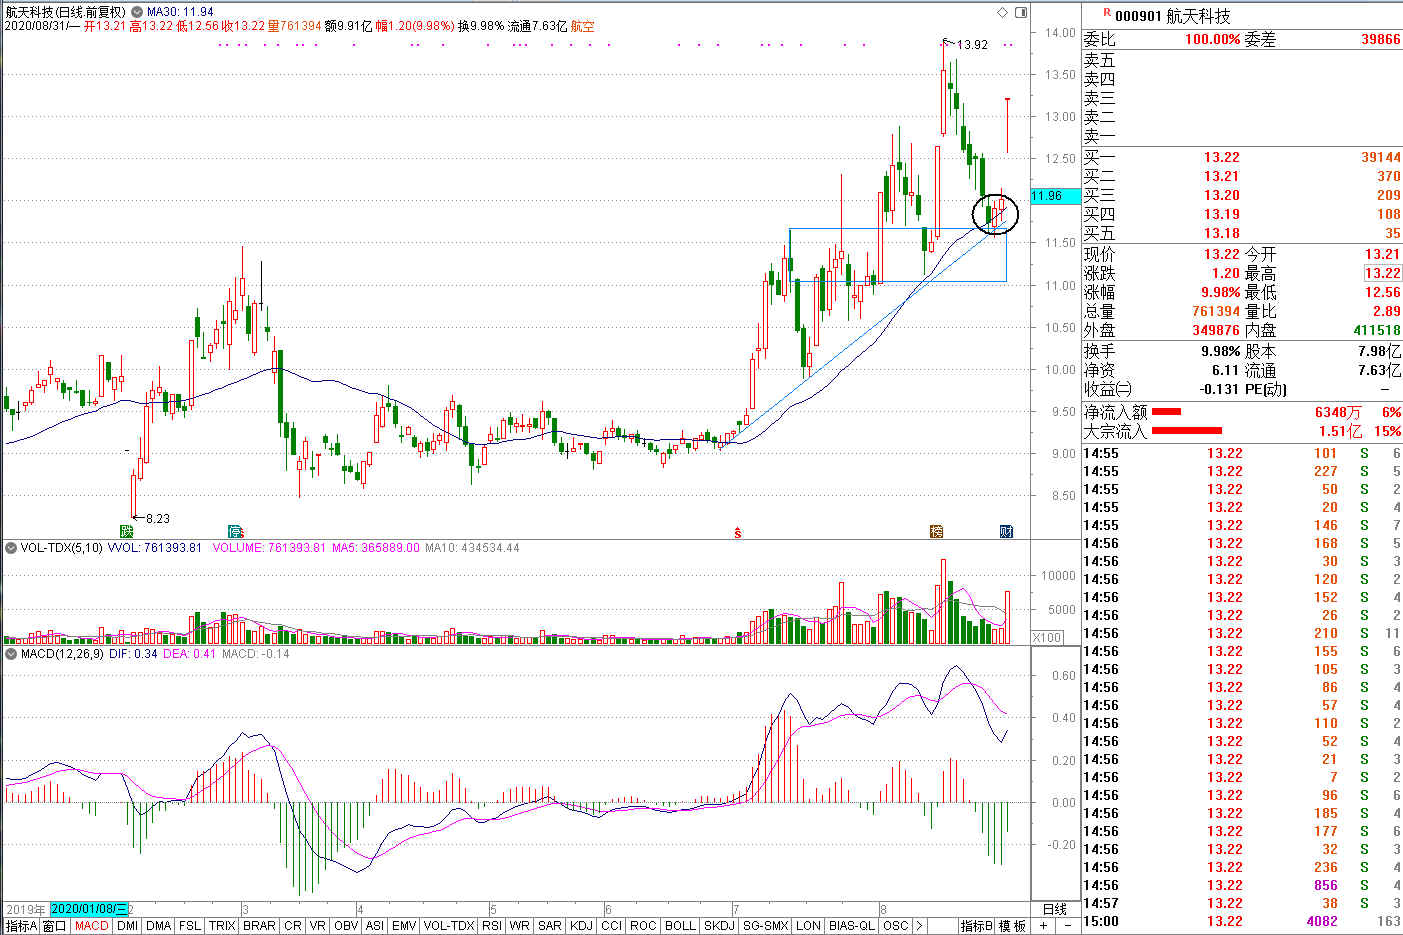Screen dimensions: 1403x935
Task: Click the diamond icon at the chart's upper right
Action: [x=1003, y=12]
